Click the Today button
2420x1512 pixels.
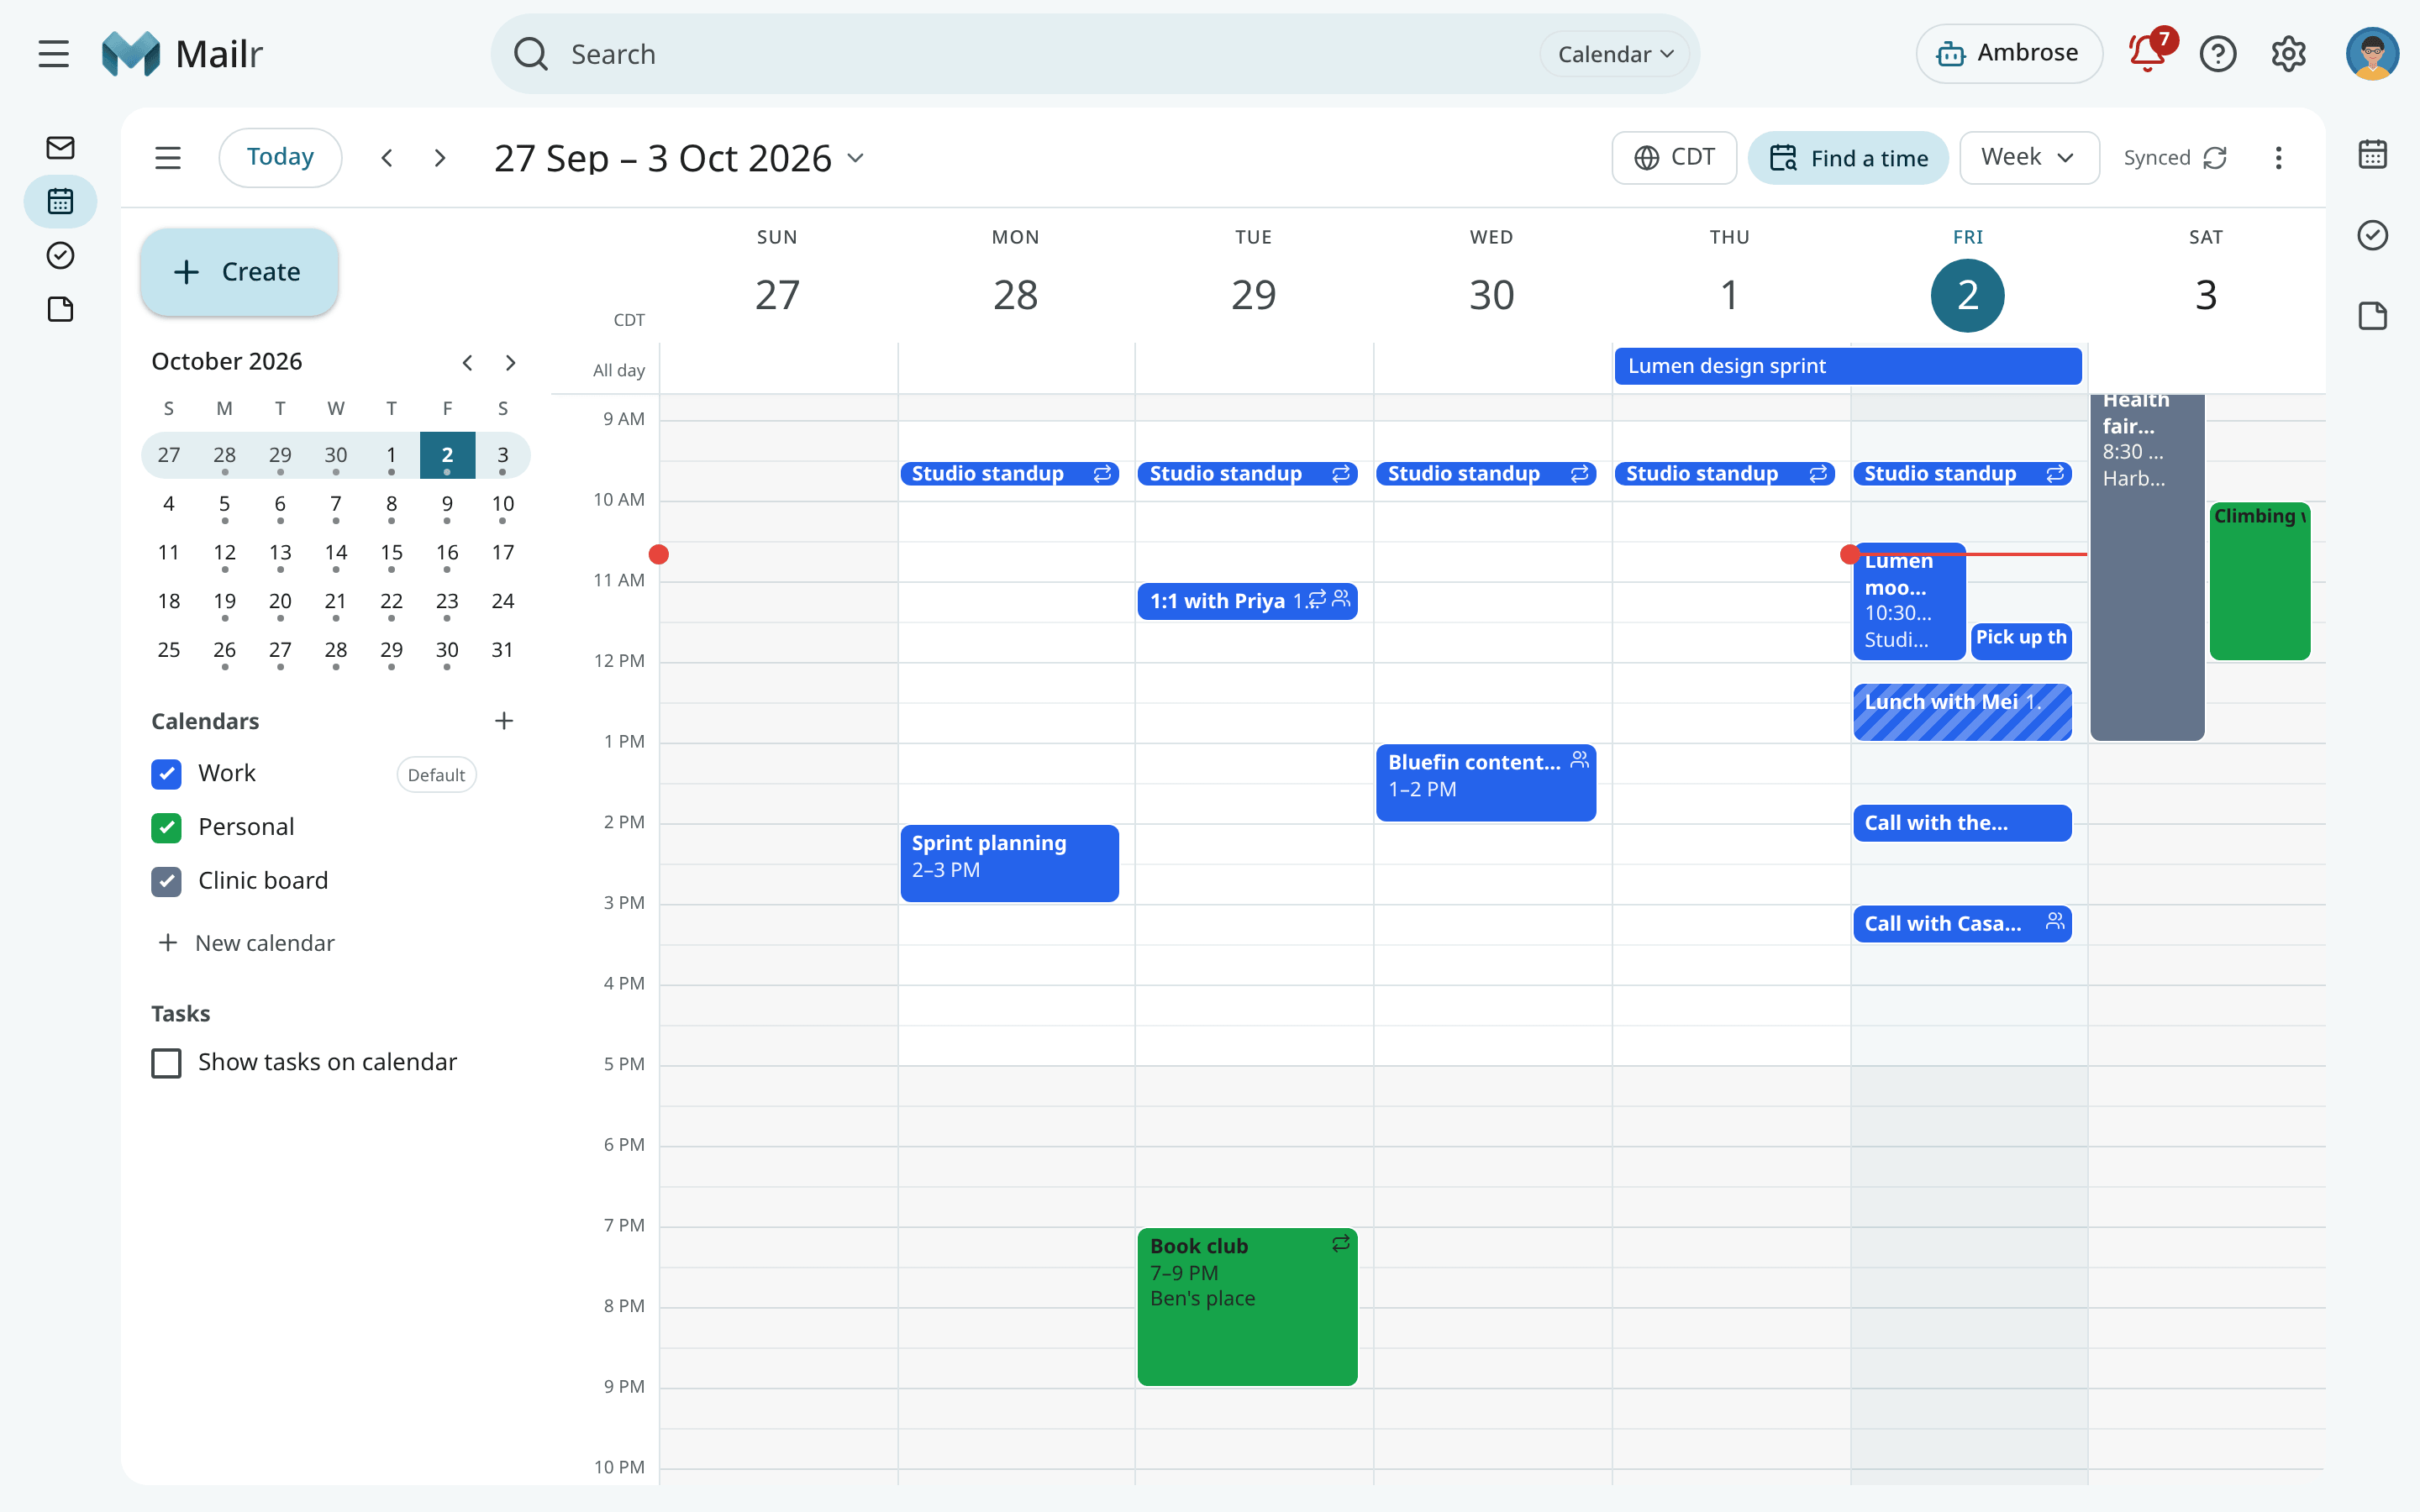[x=280, y=158]
